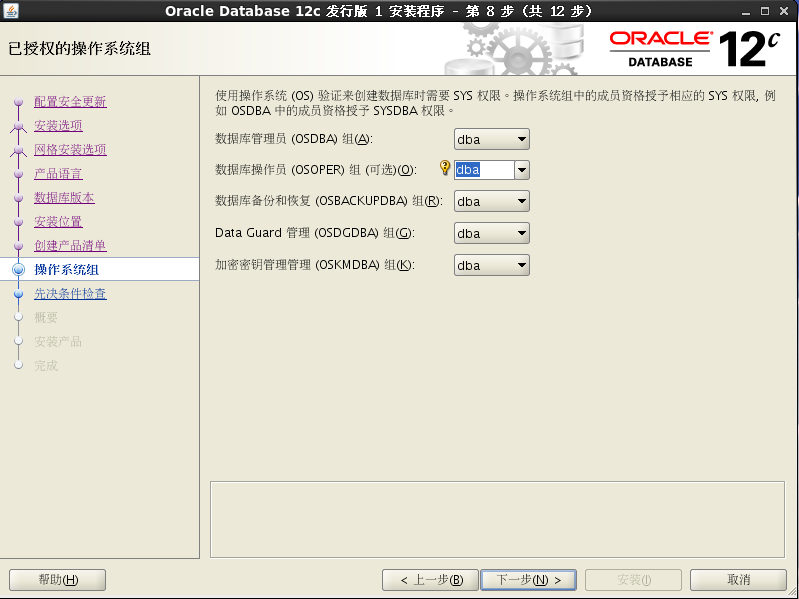Screen dimensions: 799x599
Task: Go to the 先决条件检查 step
Action: click(70, 293)
